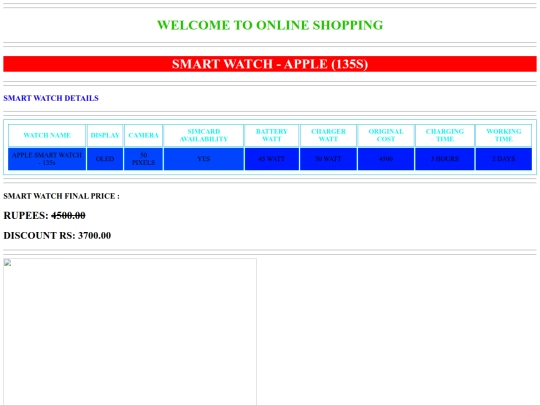540x405 pixels.
Task: Click the CHARGING TIME column header
Action: 445,135
